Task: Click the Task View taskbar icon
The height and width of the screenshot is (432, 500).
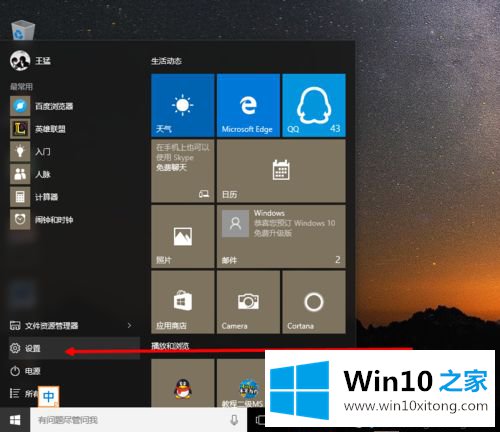Action: 260,420
